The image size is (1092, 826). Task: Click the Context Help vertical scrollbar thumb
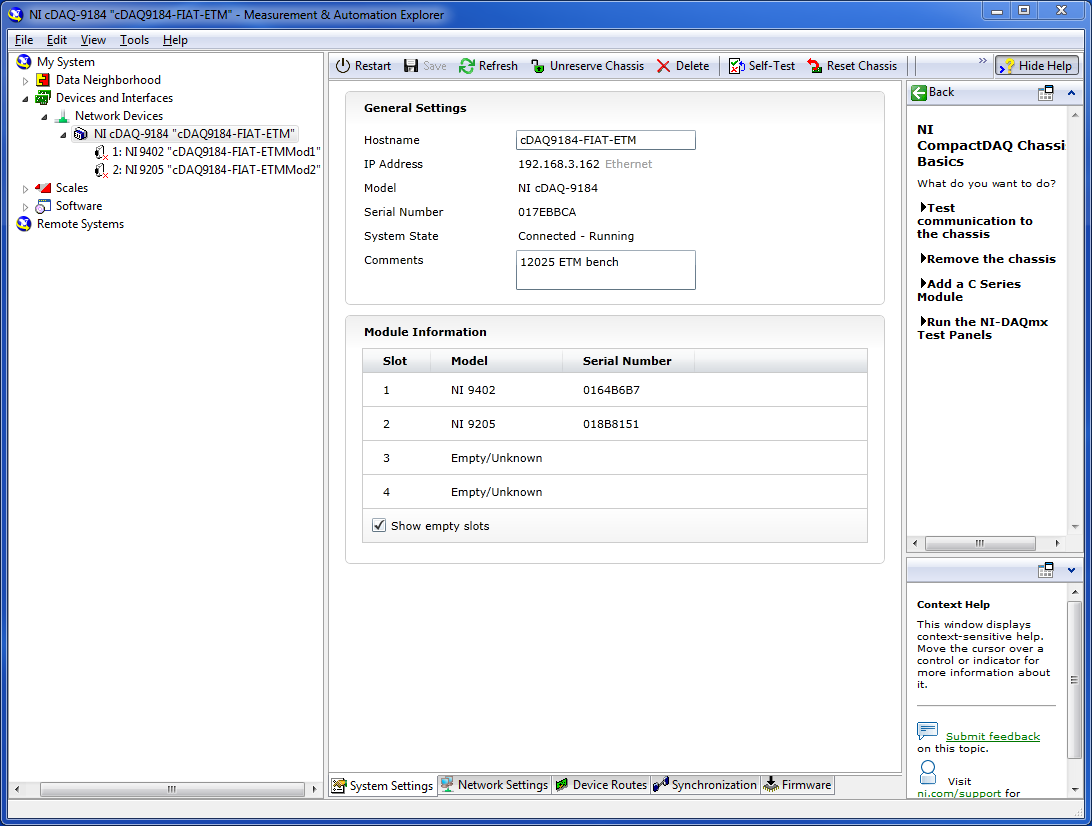point(1075,679)
